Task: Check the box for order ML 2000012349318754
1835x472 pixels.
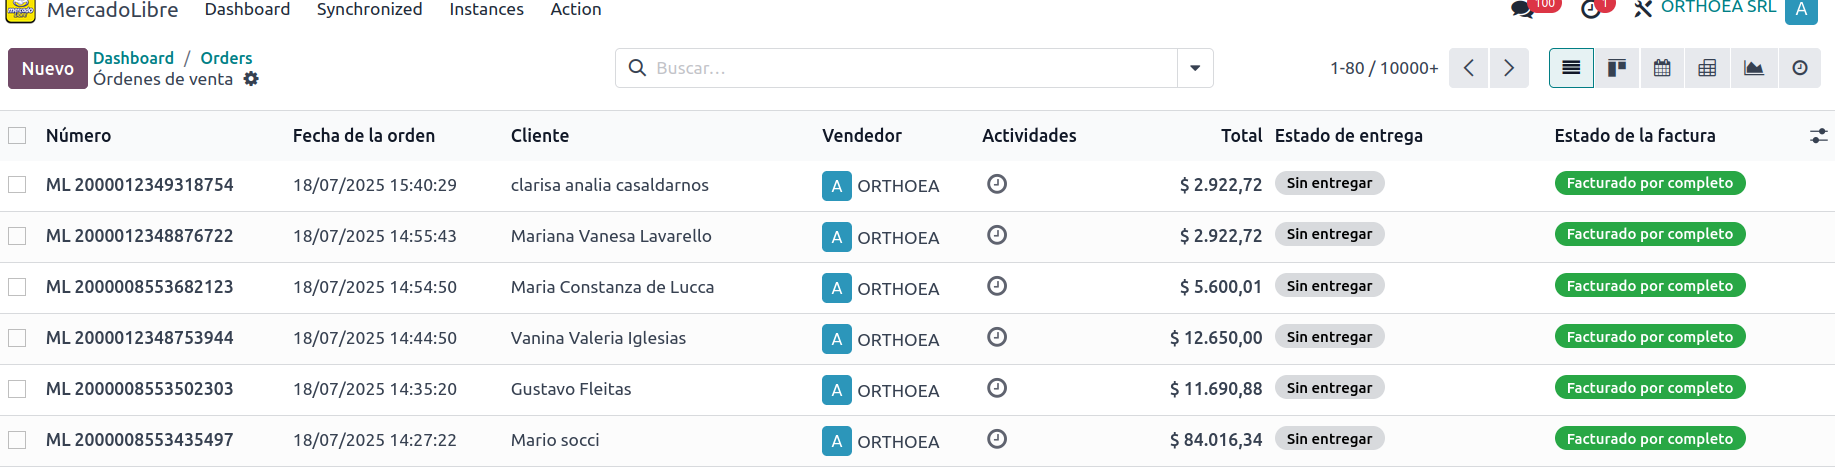Action: pyautogui.click(x=17, y=185)
